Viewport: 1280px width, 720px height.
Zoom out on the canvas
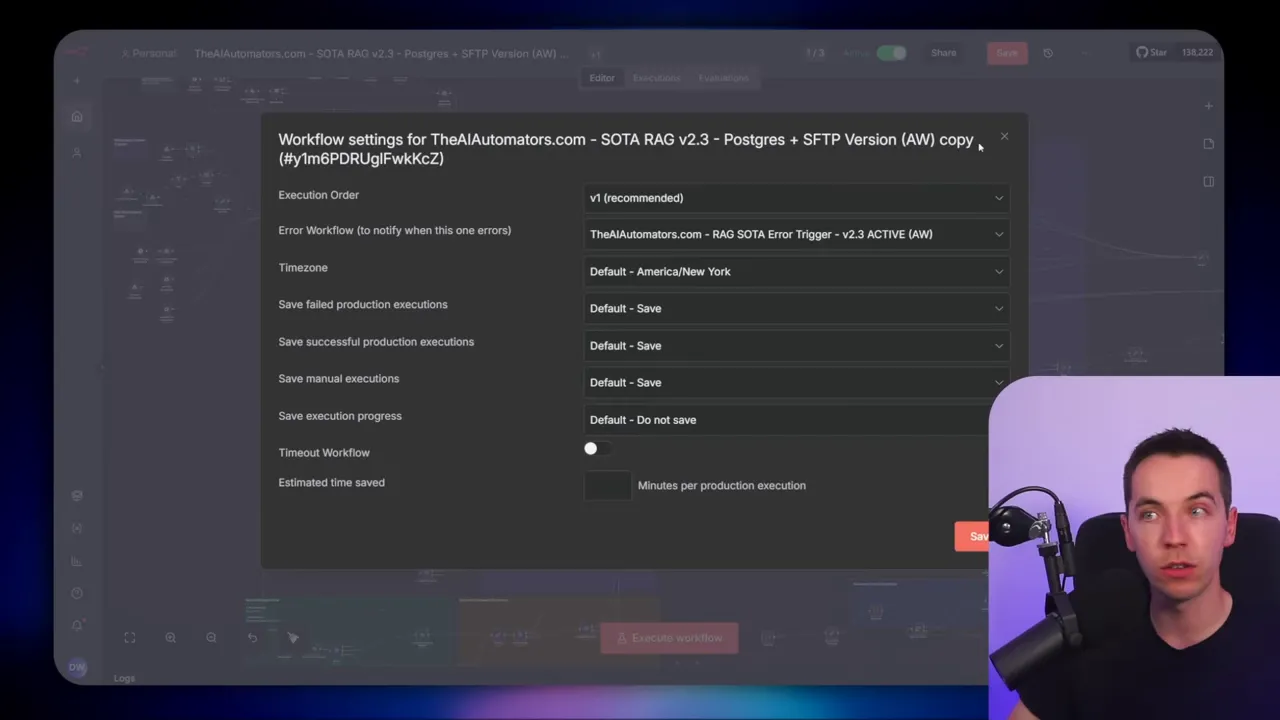211,638
